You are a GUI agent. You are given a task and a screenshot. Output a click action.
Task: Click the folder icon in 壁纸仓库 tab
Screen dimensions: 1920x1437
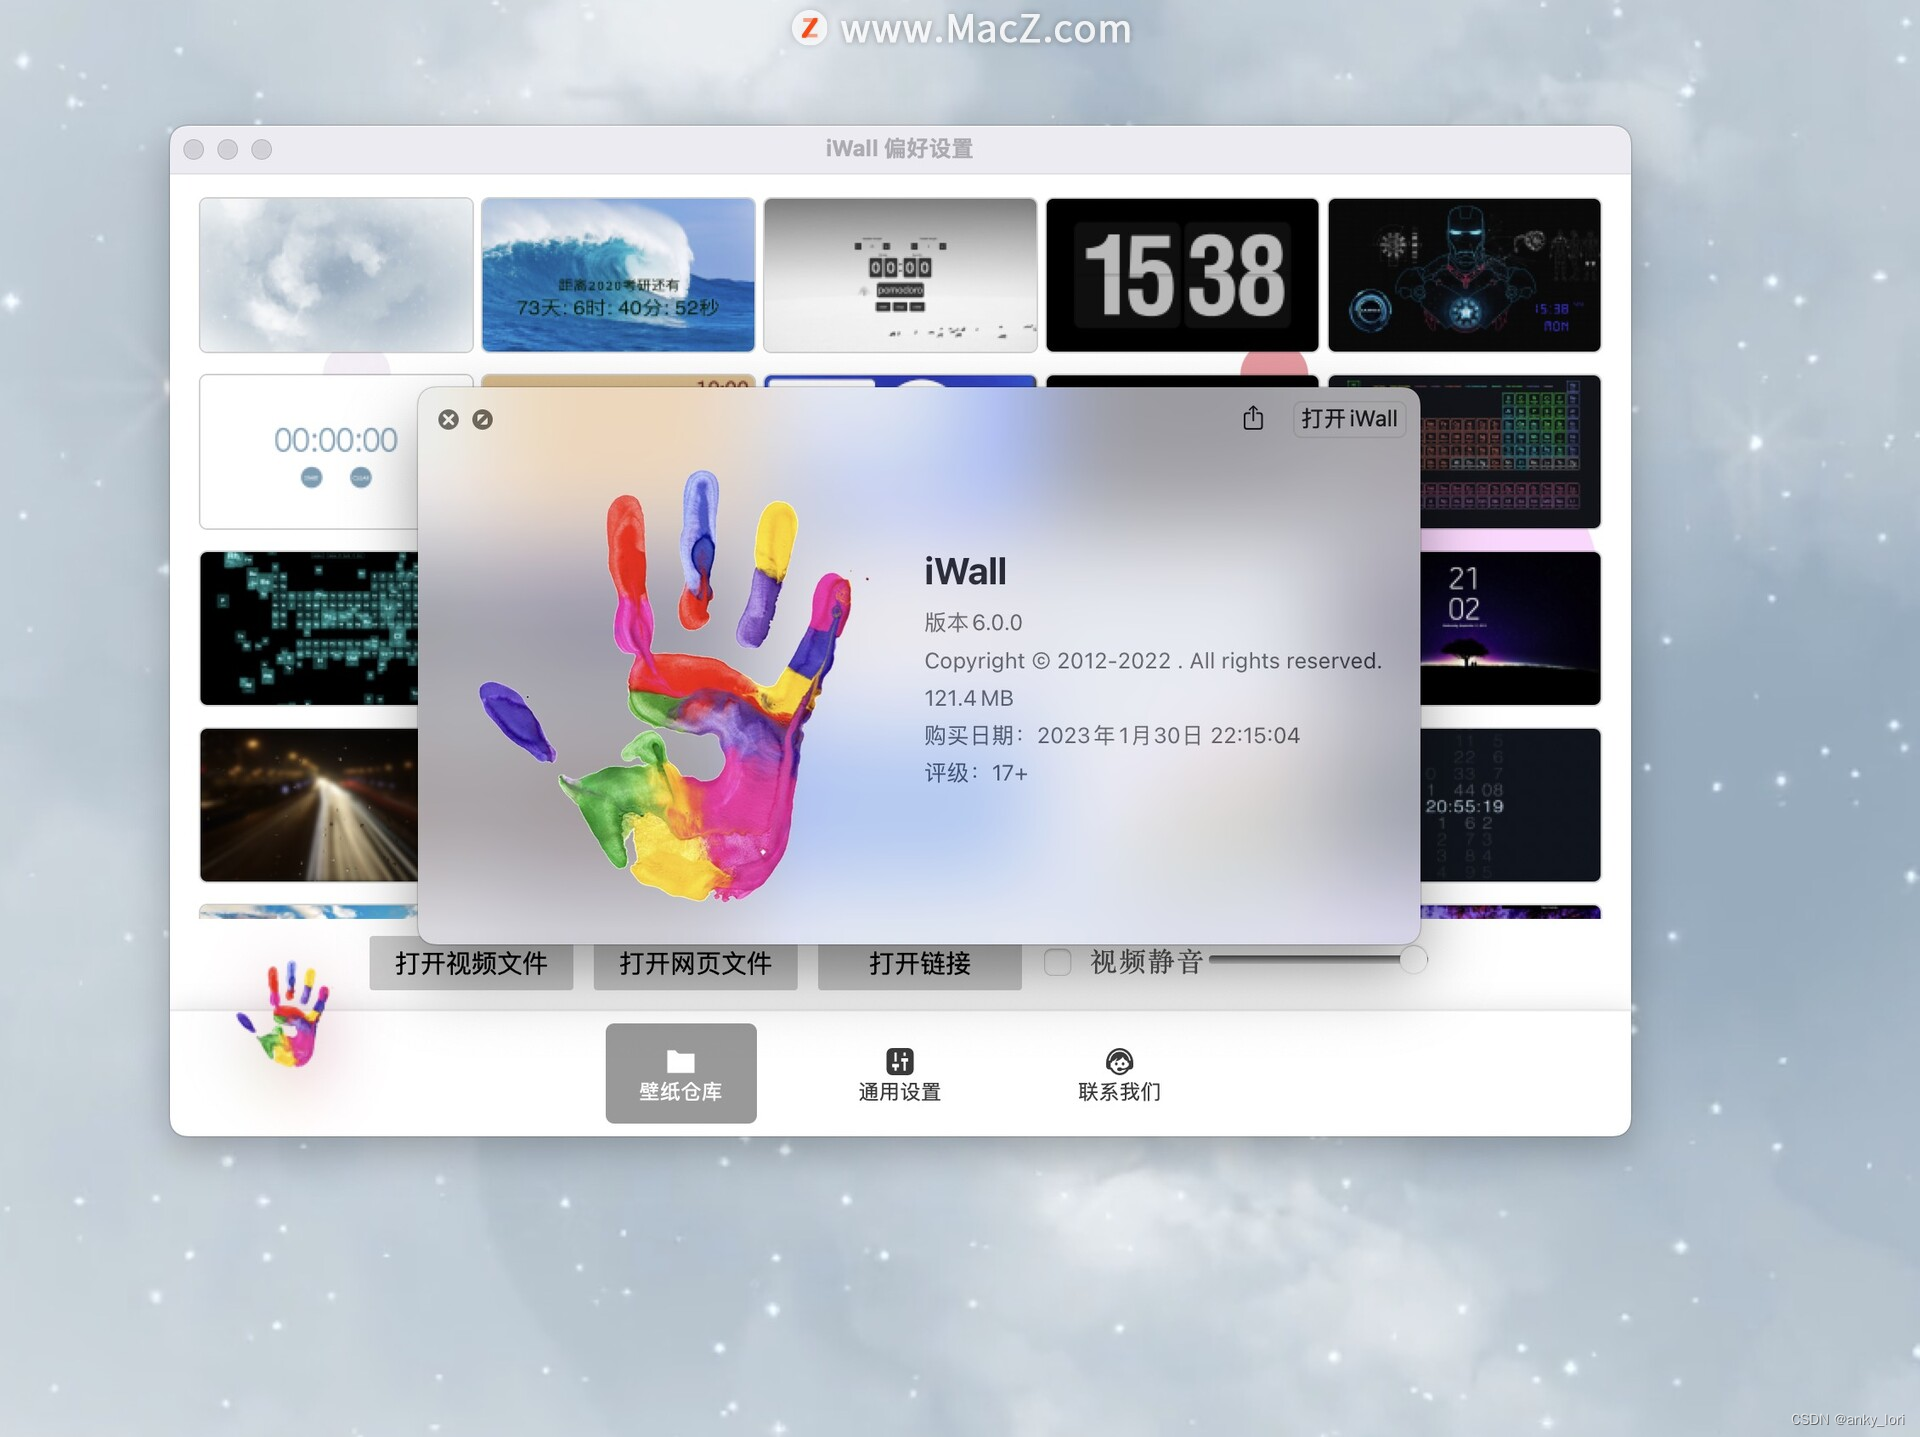click(x=681, y=1061)
